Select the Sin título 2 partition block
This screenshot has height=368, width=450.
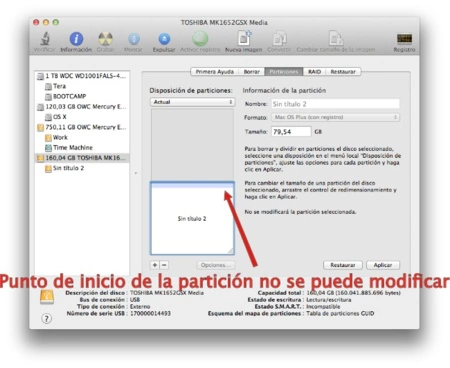(x=192, y=218)
